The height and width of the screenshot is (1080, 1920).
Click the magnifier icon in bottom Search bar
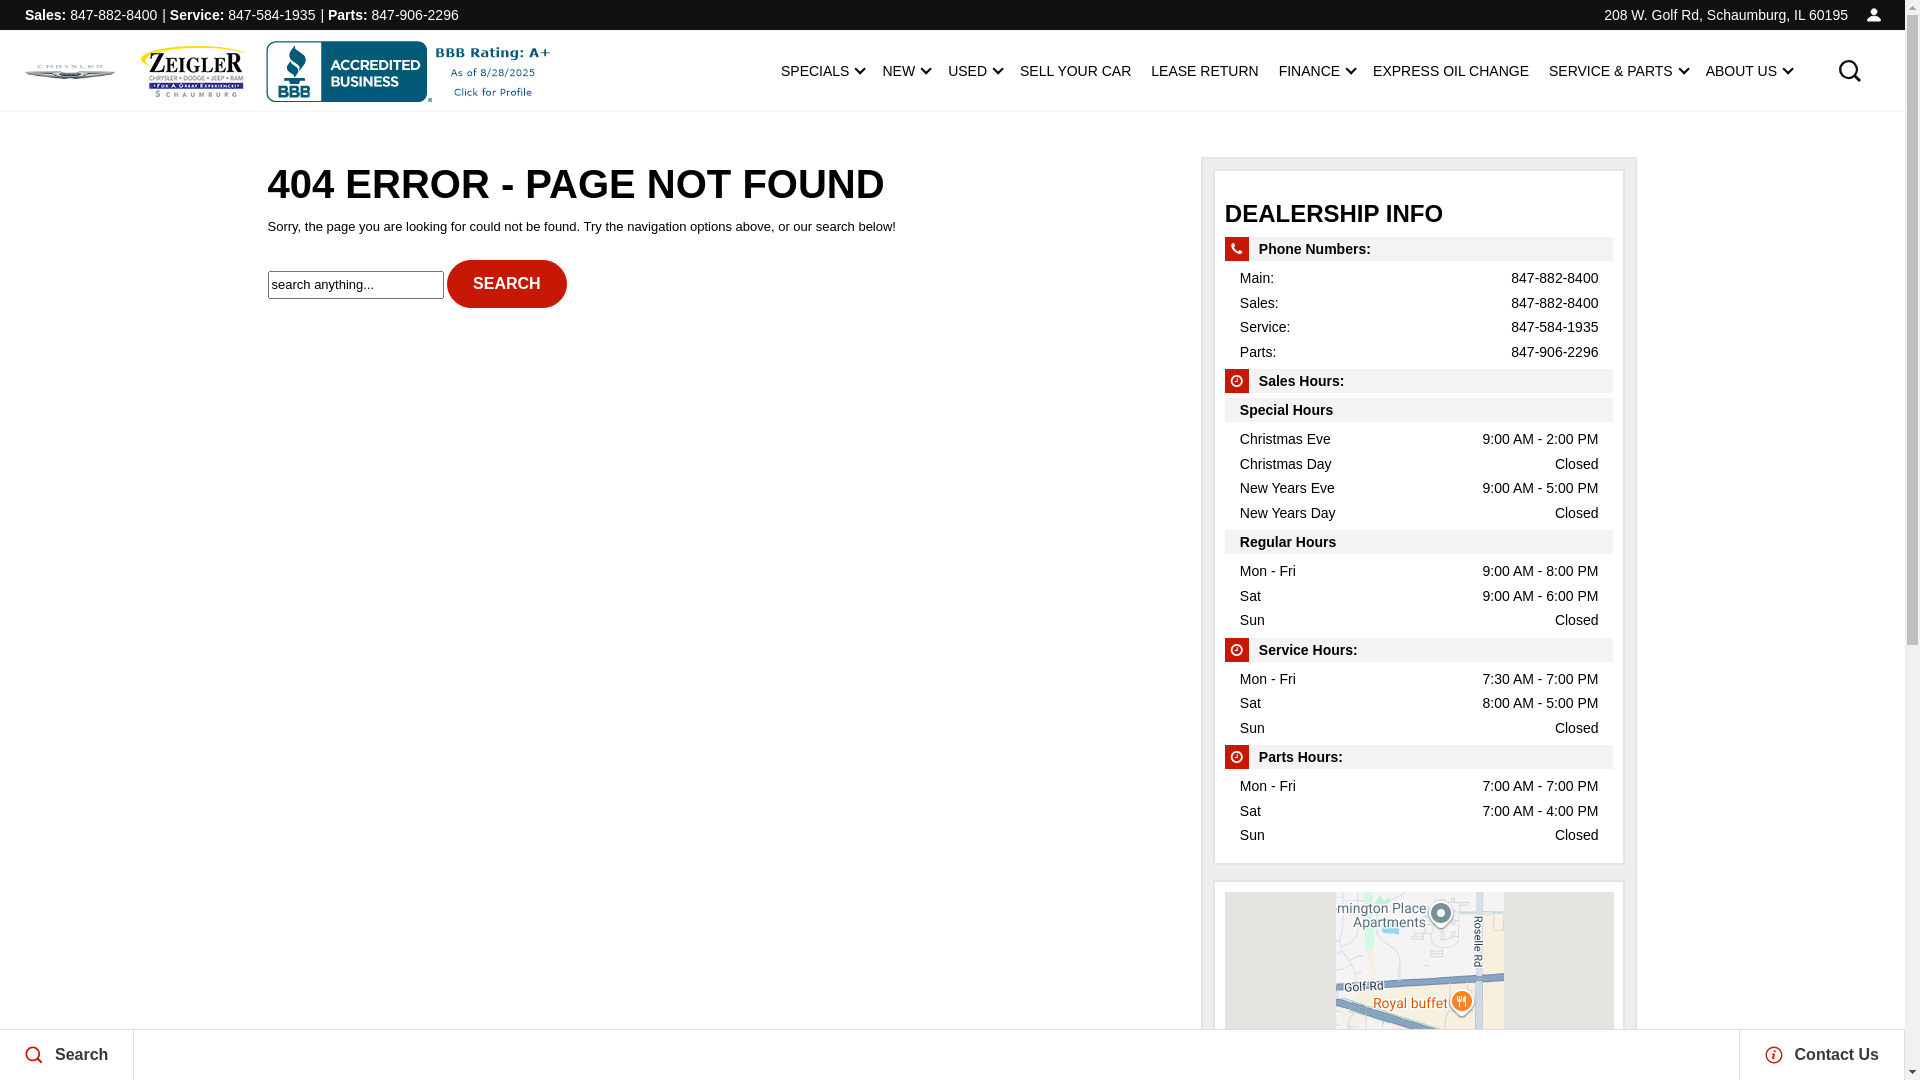click(34, 1055)
